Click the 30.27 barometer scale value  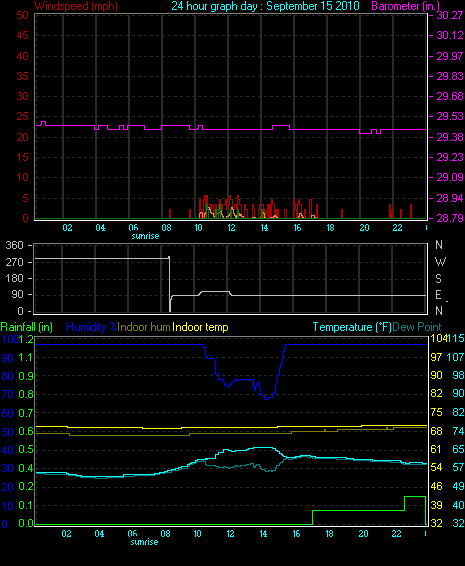click(x=450, y=15)
